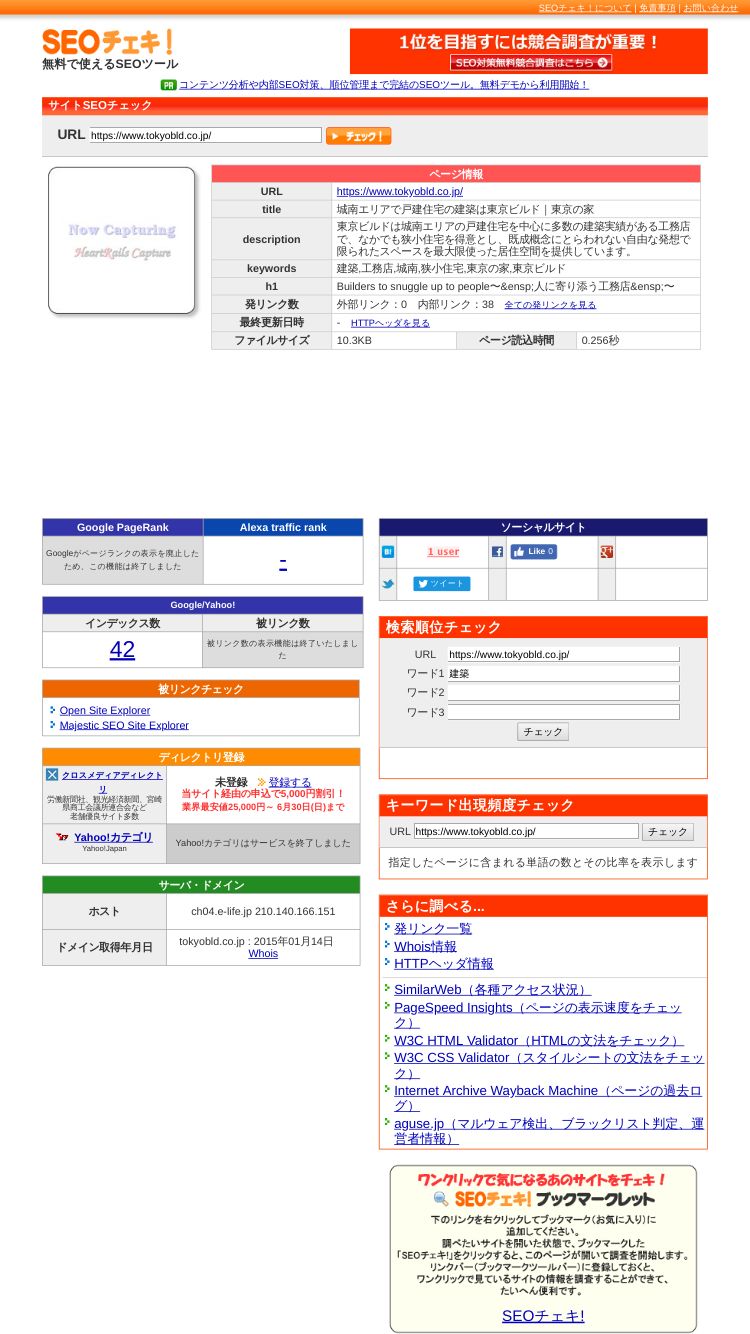Click the rank check URL field
Image resolution: width=750 pixels, height=1334 pixels.
[563, 654]
